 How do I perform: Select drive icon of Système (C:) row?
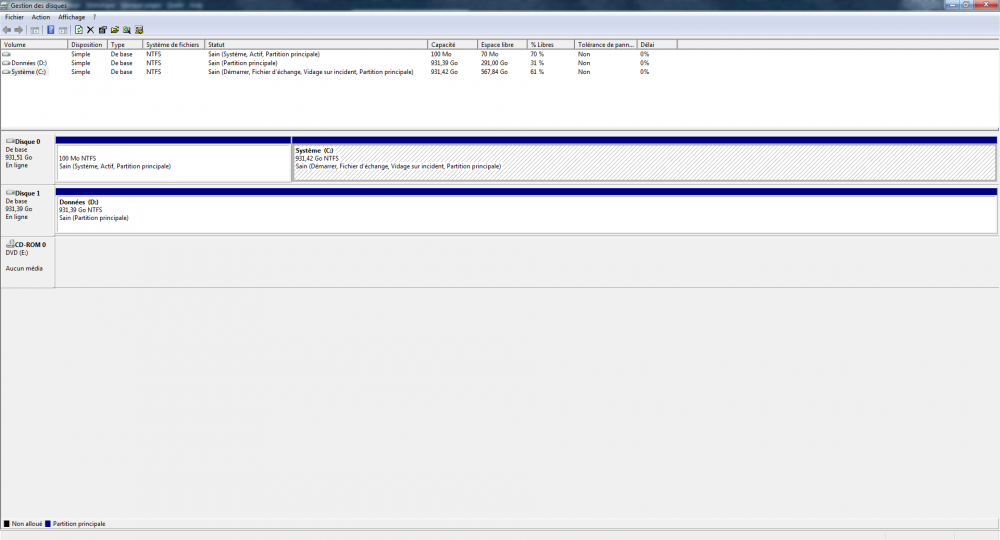(6, 72)
